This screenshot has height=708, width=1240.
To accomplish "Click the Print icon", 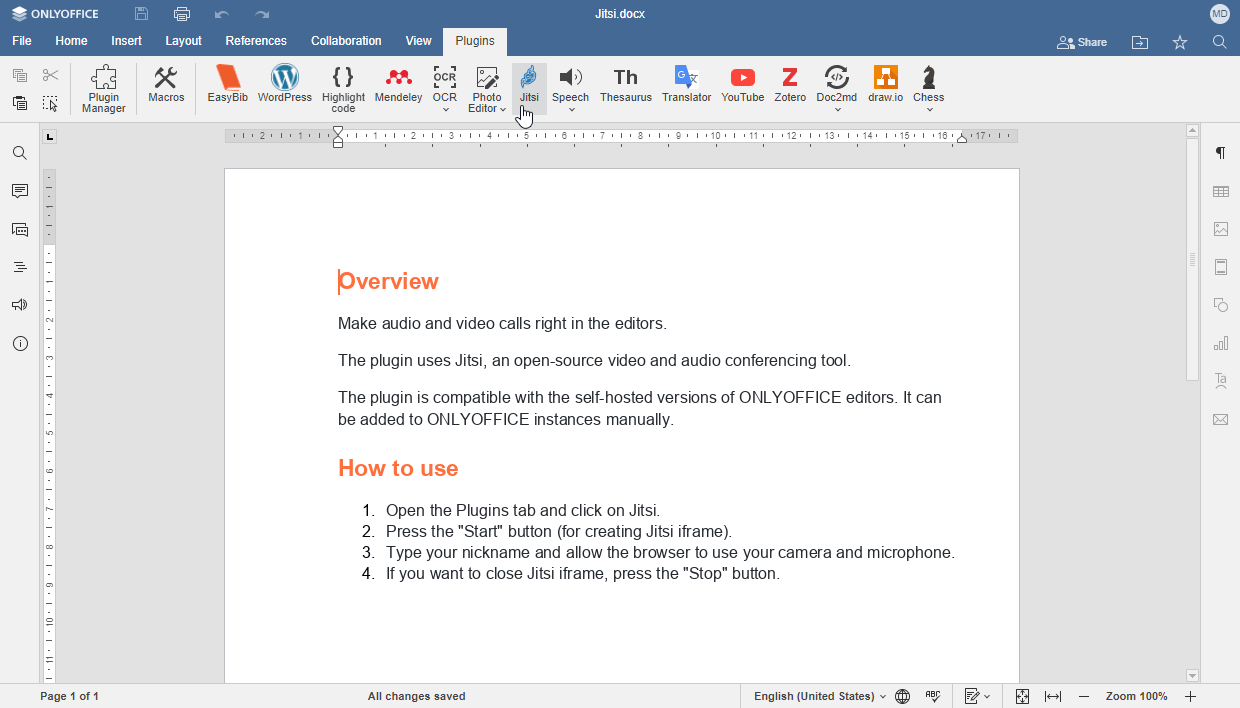I will coord(182,14).
